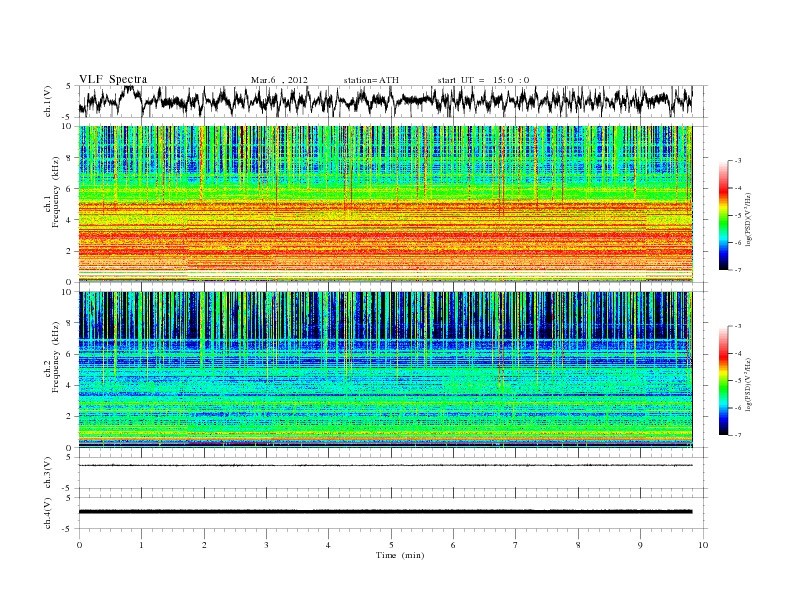This screenshot has height=612, width=792.
Task: Click the "-5" tick on upper colorbar
Action: 738,216
